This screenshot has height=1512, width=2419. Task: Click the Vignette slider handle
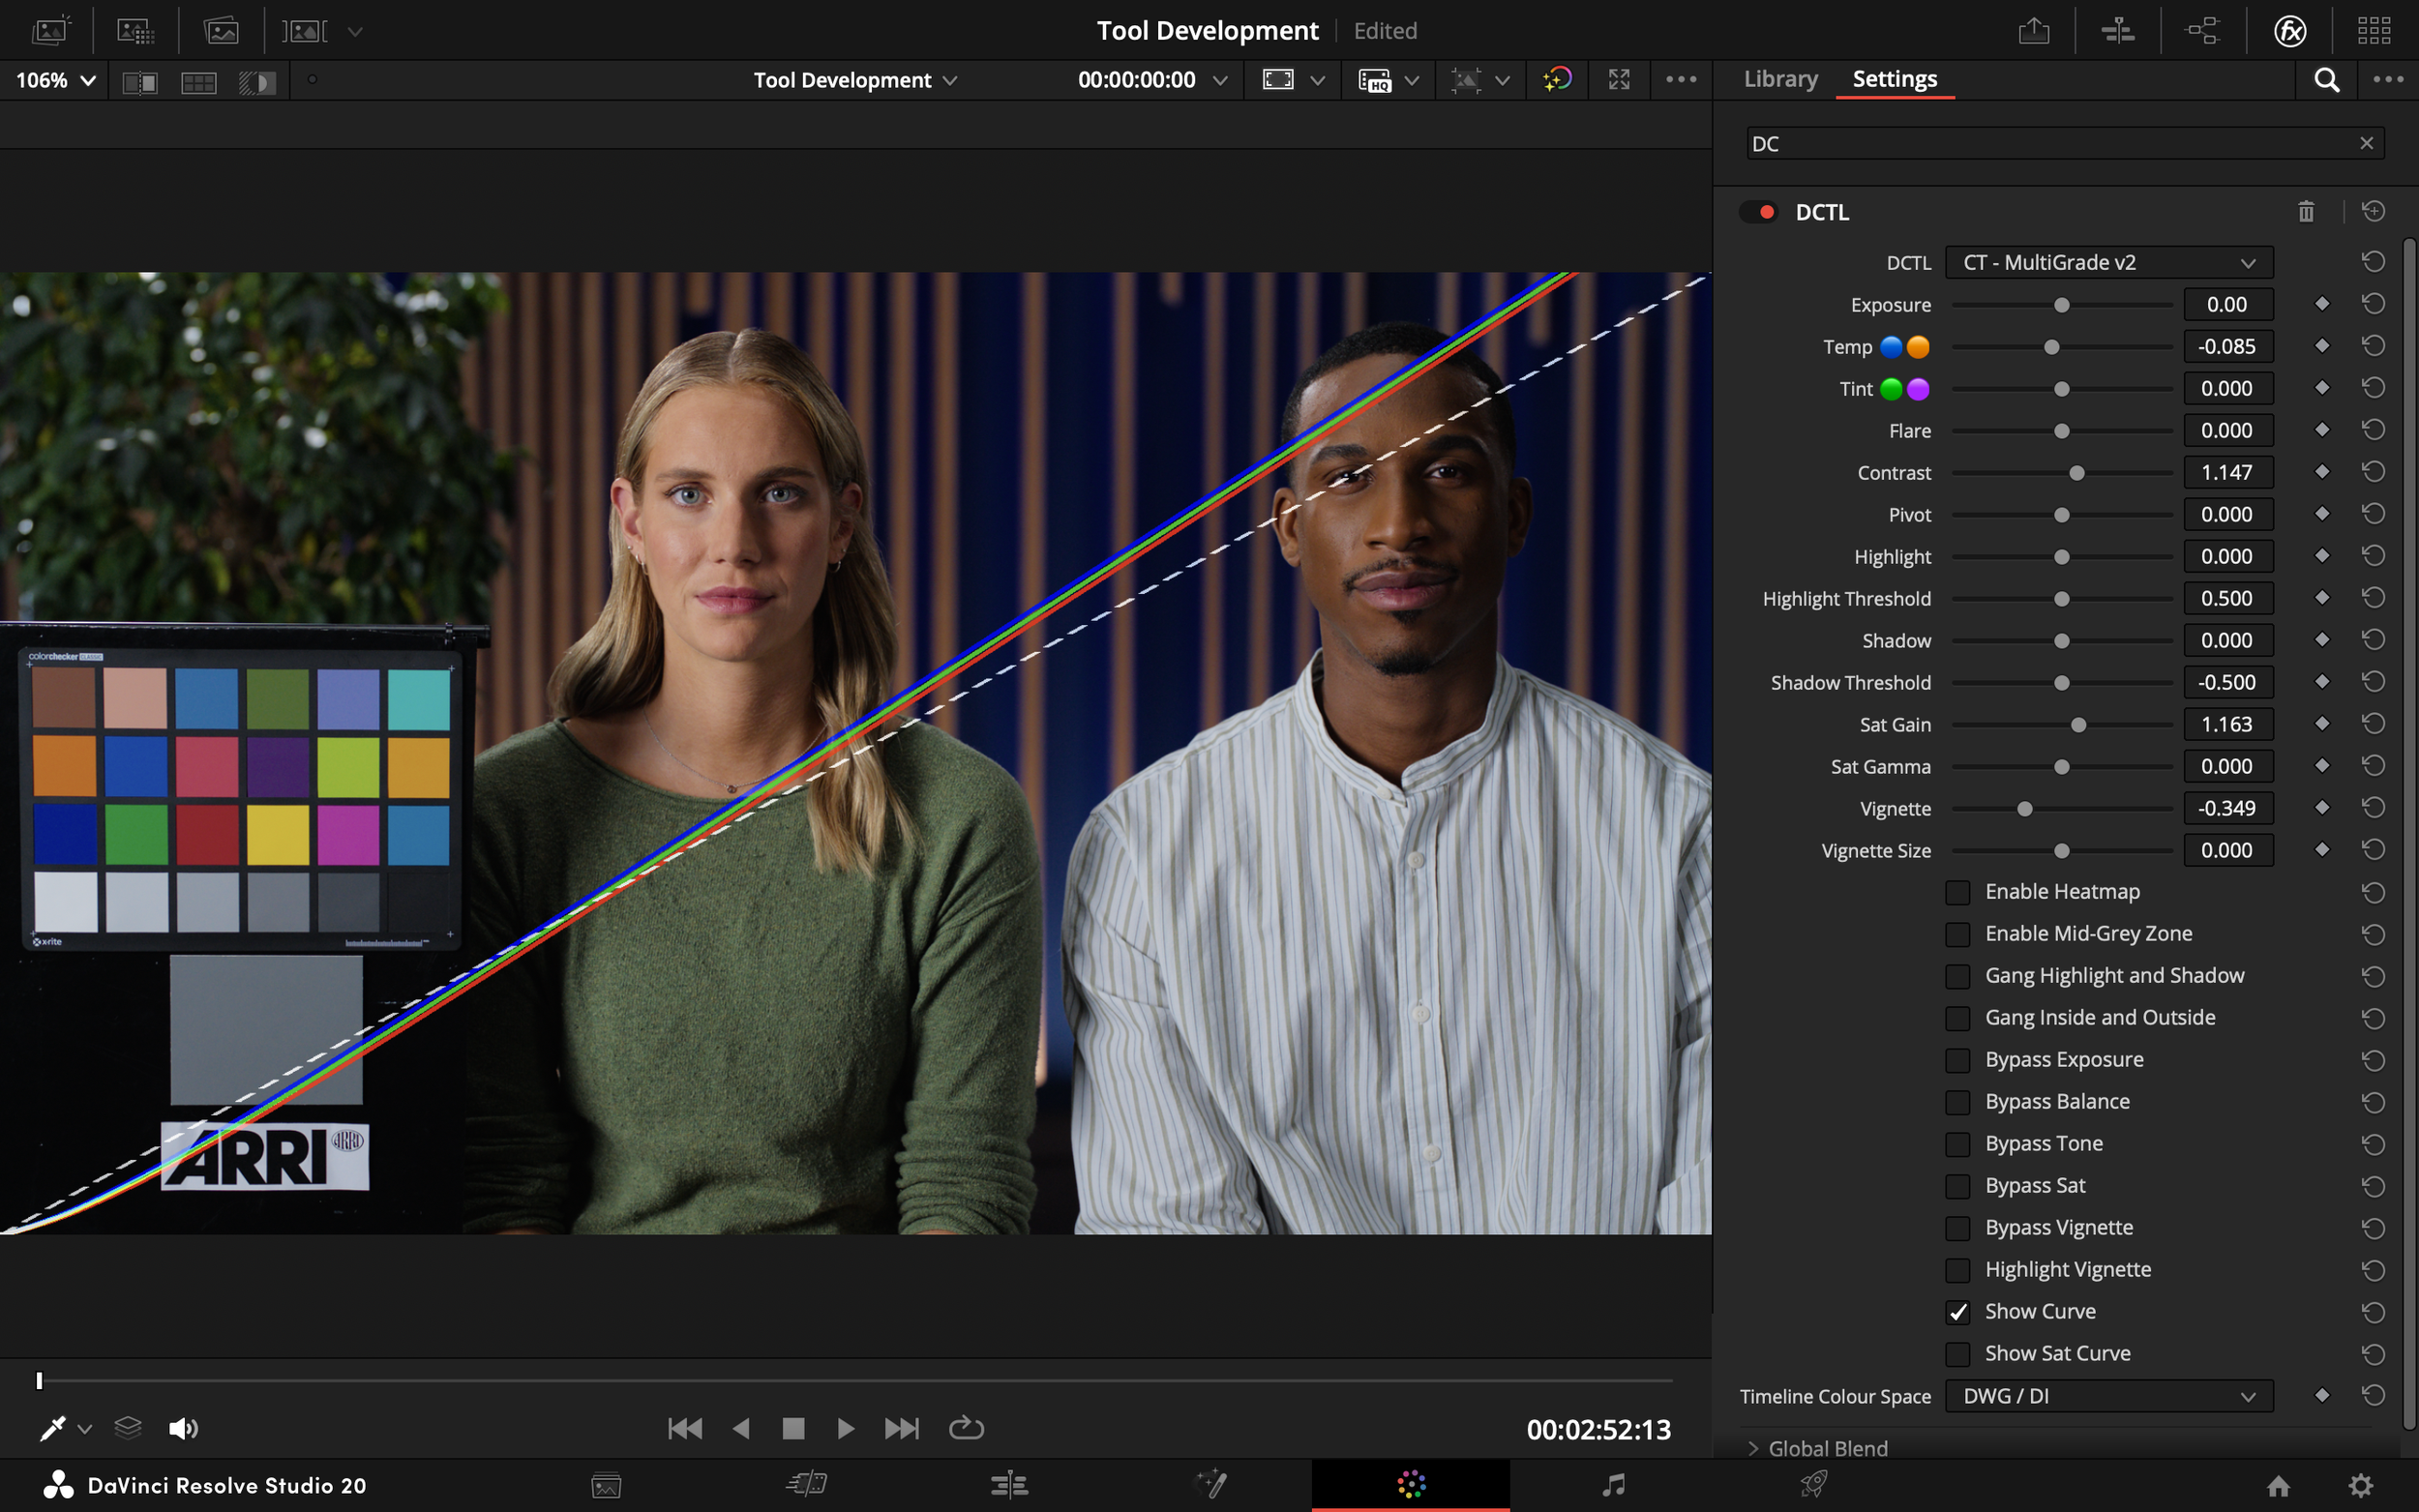tap(2024, 809)
